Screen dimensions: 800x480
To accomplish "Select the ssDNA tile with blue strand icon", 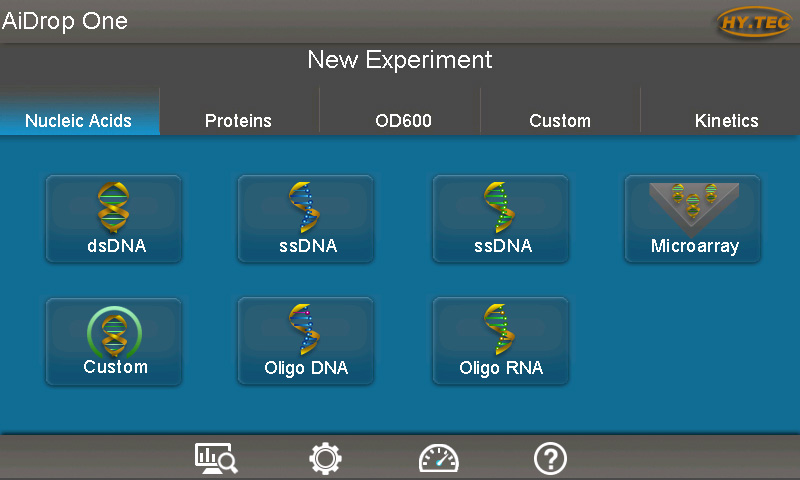I will [x=305, y=219].
